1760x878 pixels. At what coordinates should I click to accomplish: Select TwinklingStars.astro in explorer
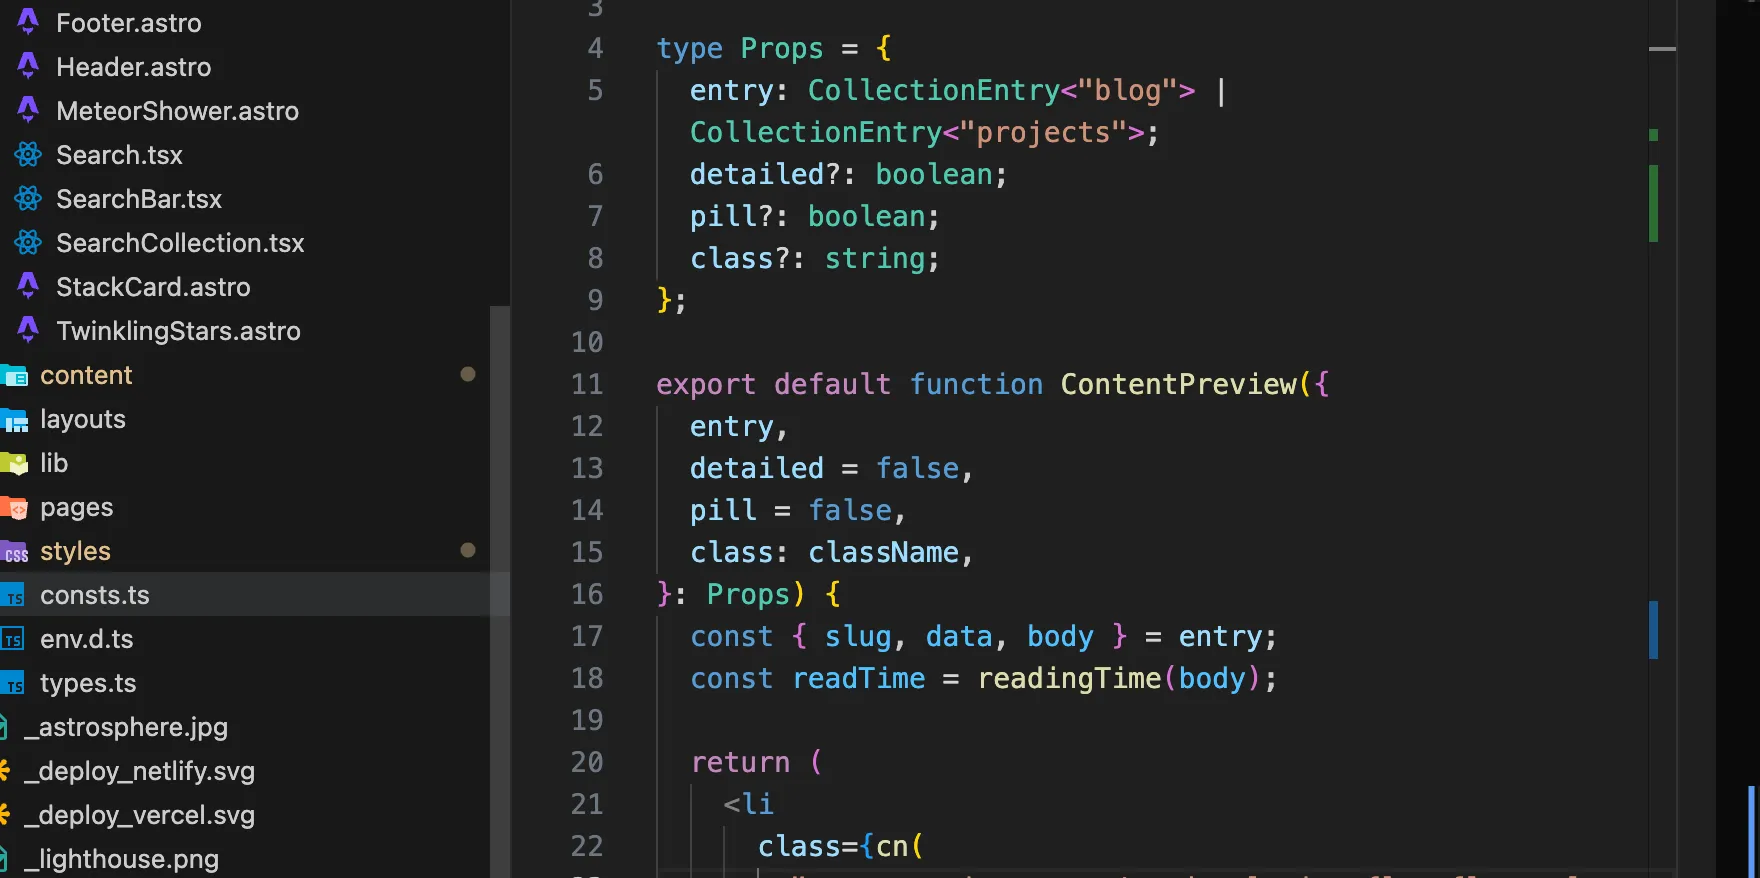click(178, 331)
